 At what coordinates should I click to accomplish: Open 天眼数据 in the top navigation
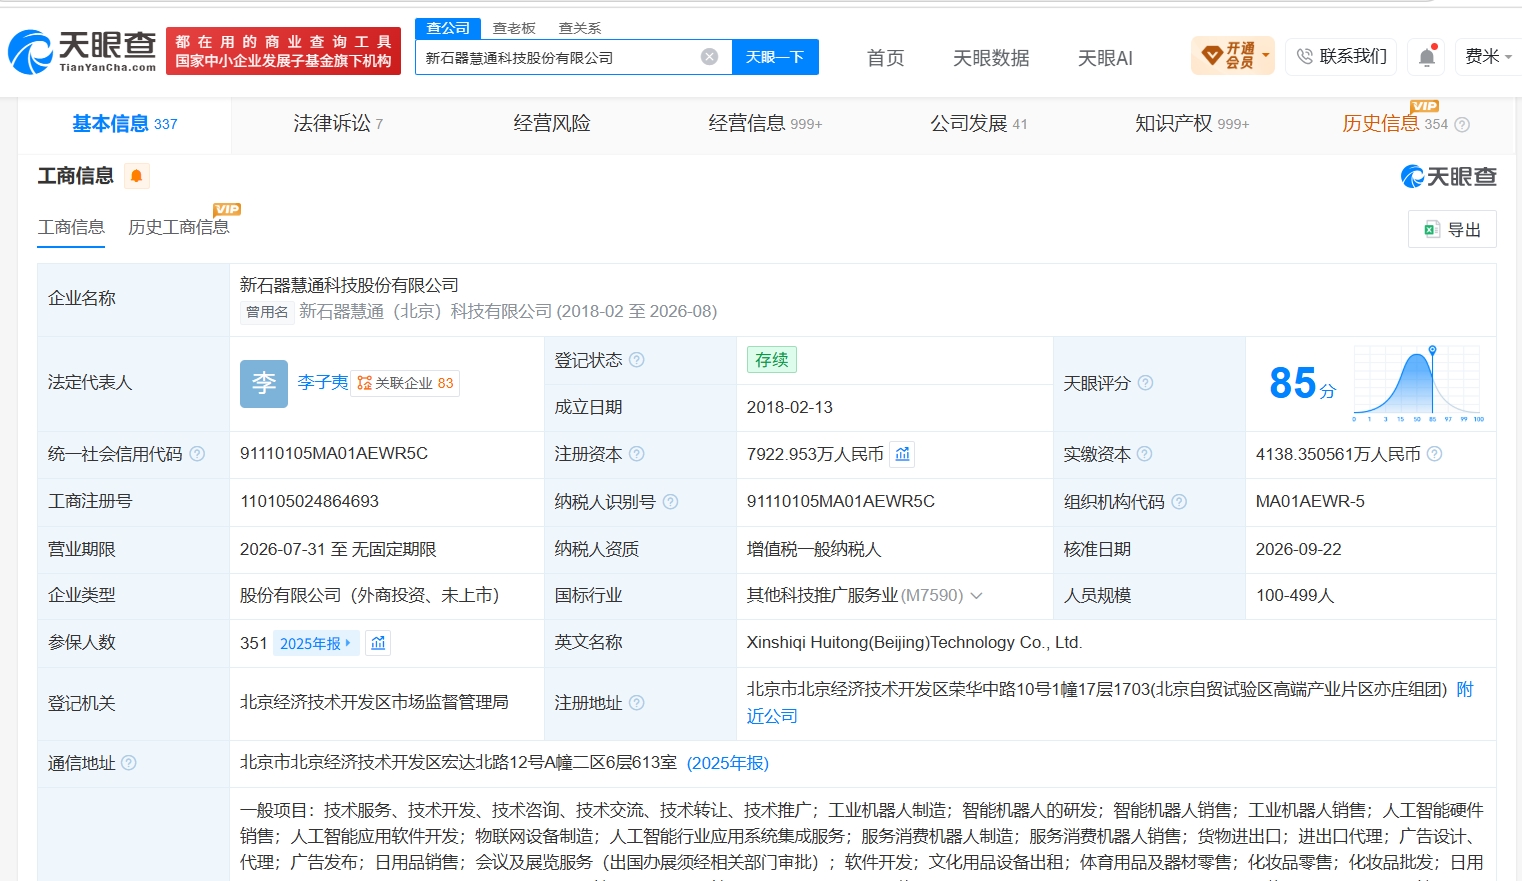[991, 58]
